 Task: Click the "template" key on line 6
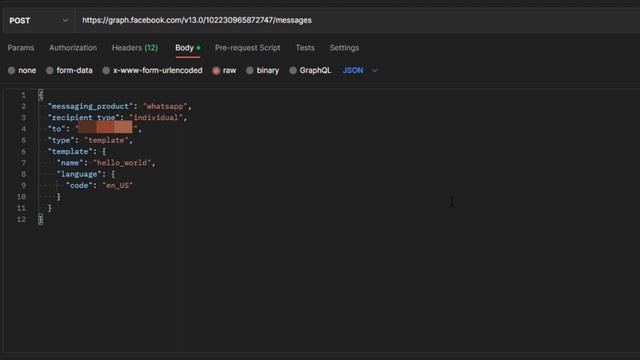(x=70, y=151)
